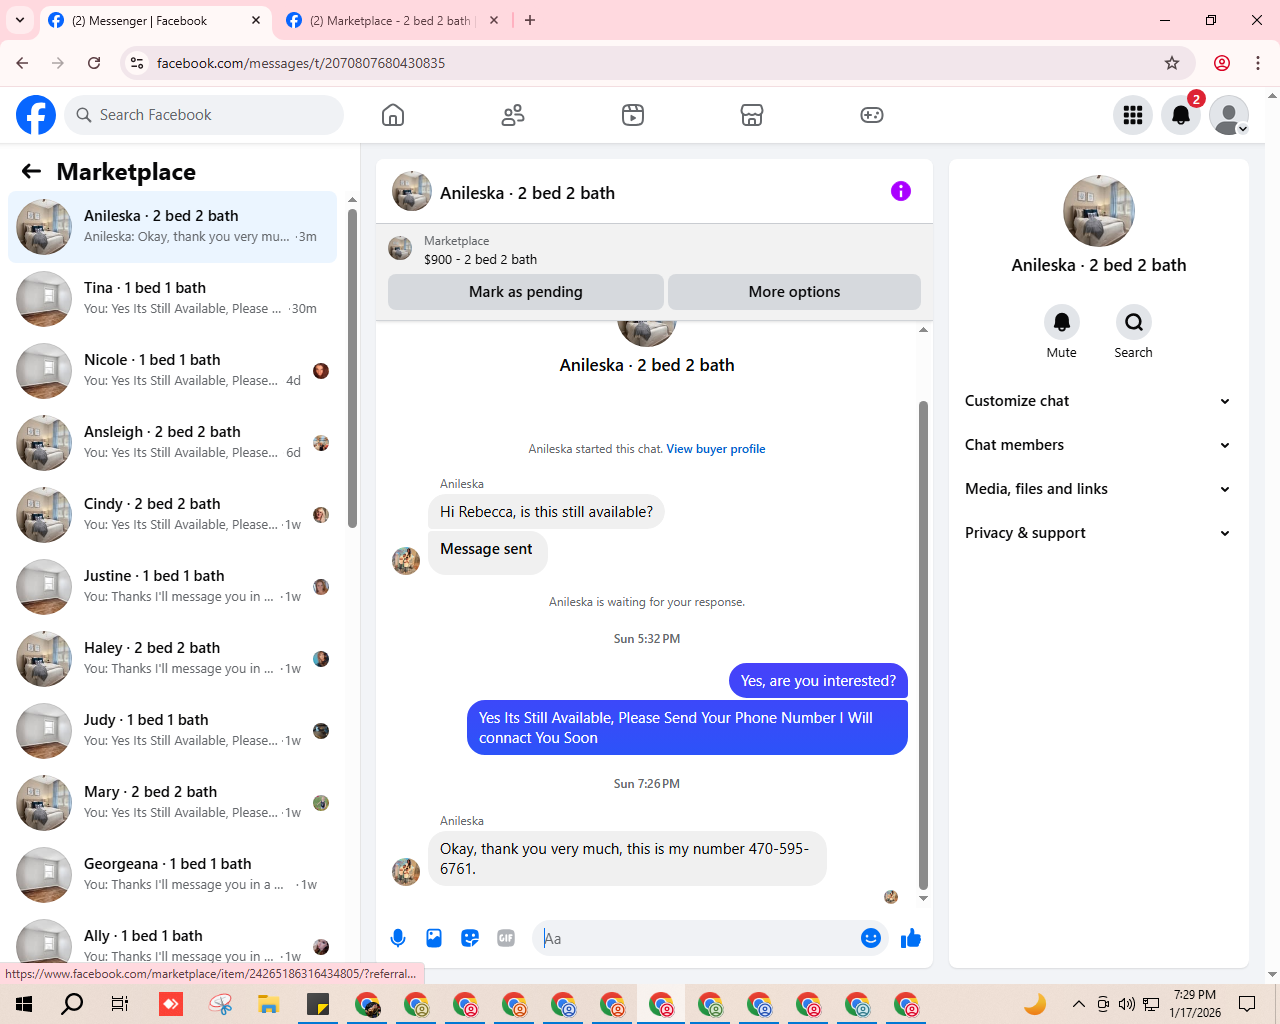
Task: Switch to the Marketplace 2 bed 2 bath tab
Action: click(392, 20)
